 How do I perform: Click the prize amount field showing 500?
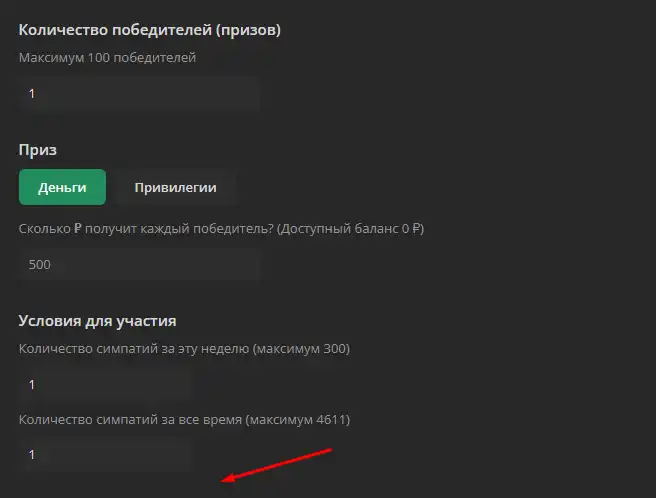[139, 264]
